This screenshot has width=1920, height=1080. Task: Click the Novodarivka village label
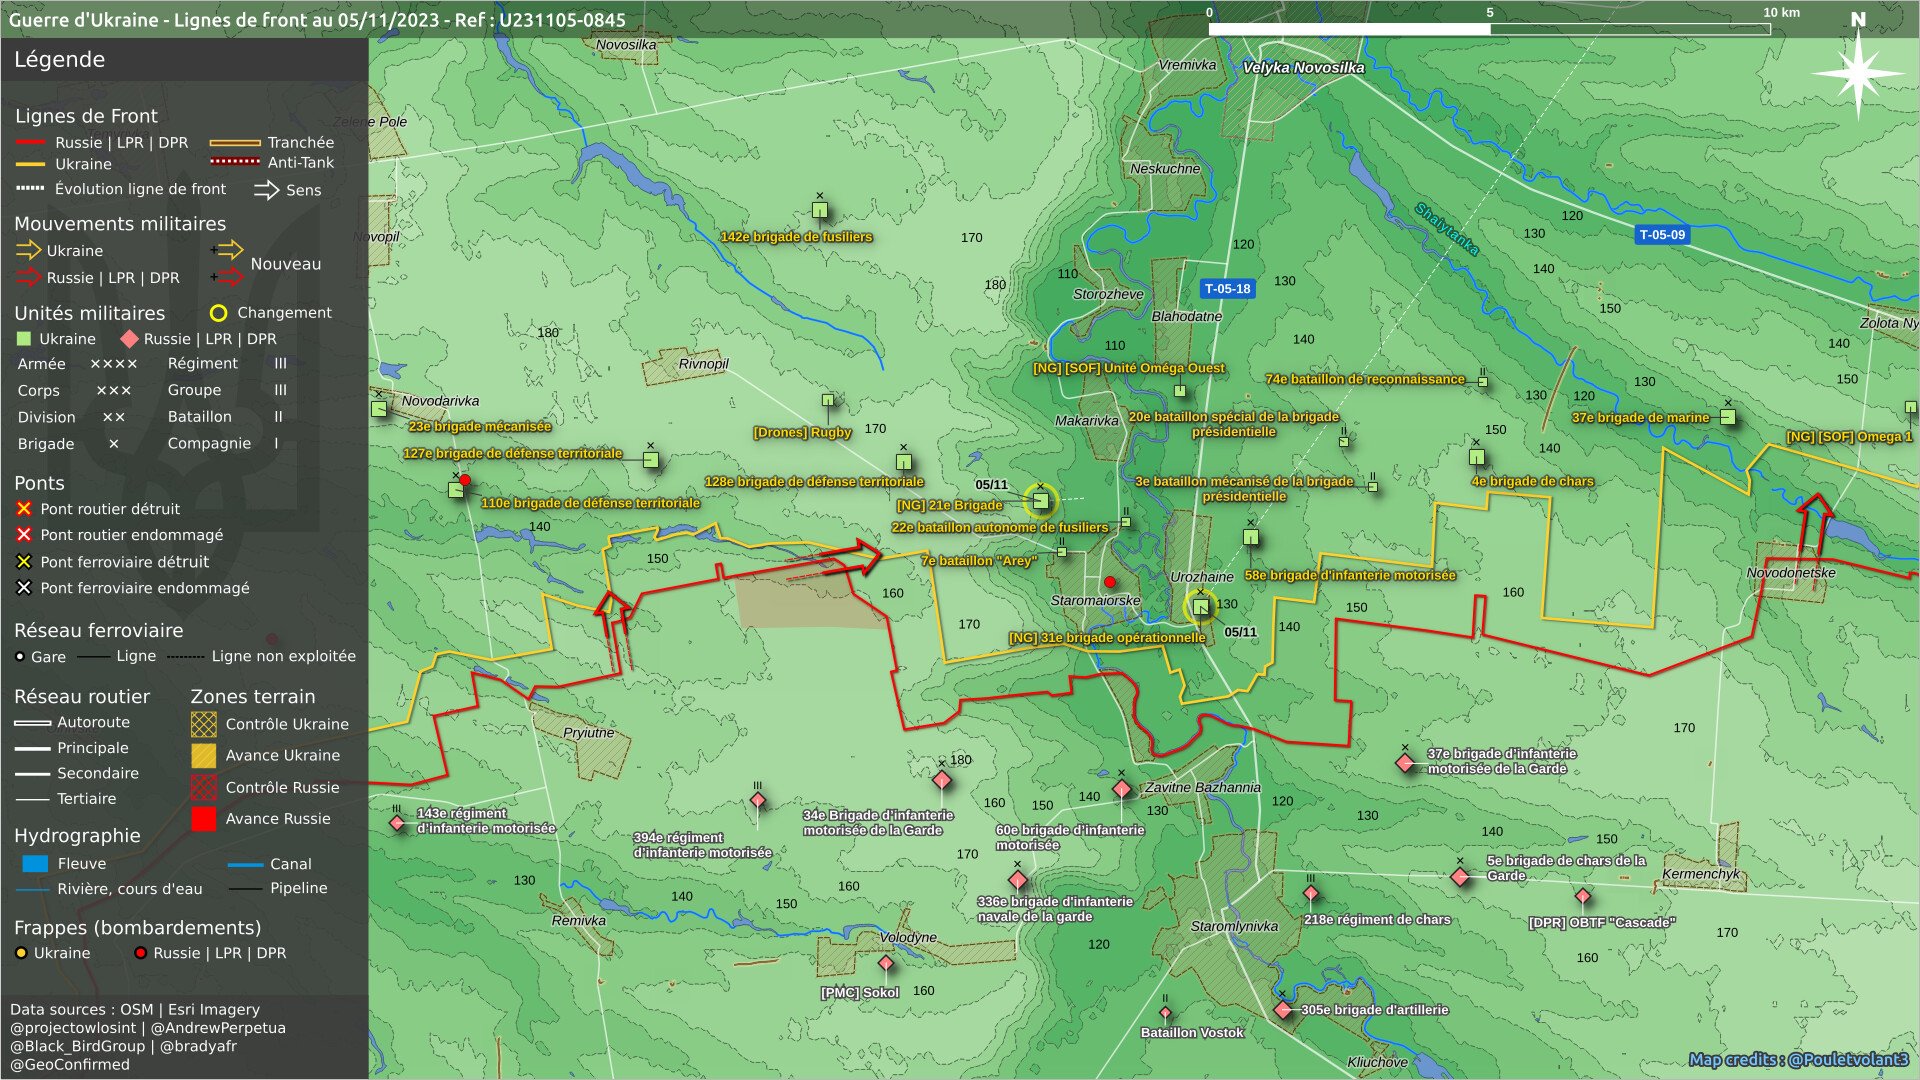tap(440, 401)
